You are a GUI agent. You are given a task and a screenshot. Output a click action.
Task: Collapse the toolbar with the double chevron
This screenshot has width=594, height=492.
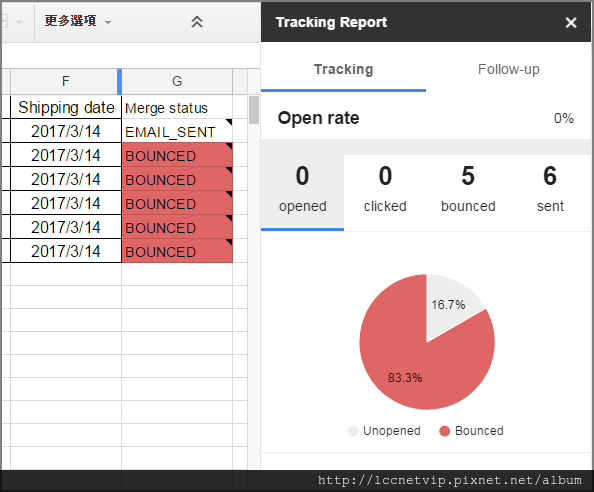pyautogui.click(x=197, y=22)
